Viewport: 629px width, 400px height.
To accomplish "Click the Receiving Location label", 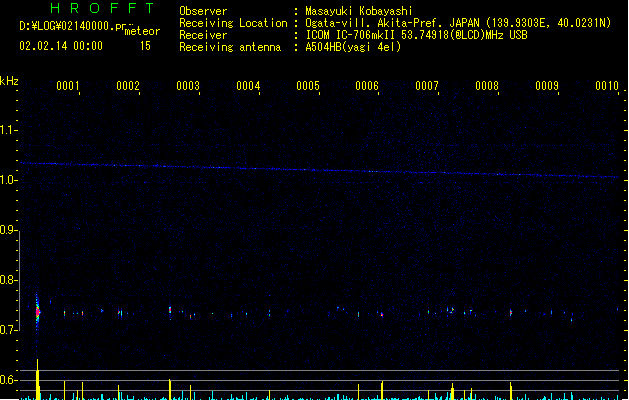I will pyautogui.click(x=233, y=23).
